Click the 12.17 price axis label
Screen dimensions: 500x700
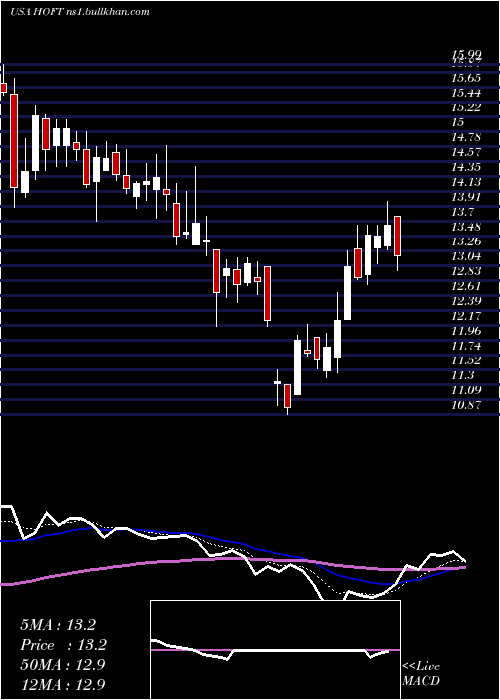[466, 316]
